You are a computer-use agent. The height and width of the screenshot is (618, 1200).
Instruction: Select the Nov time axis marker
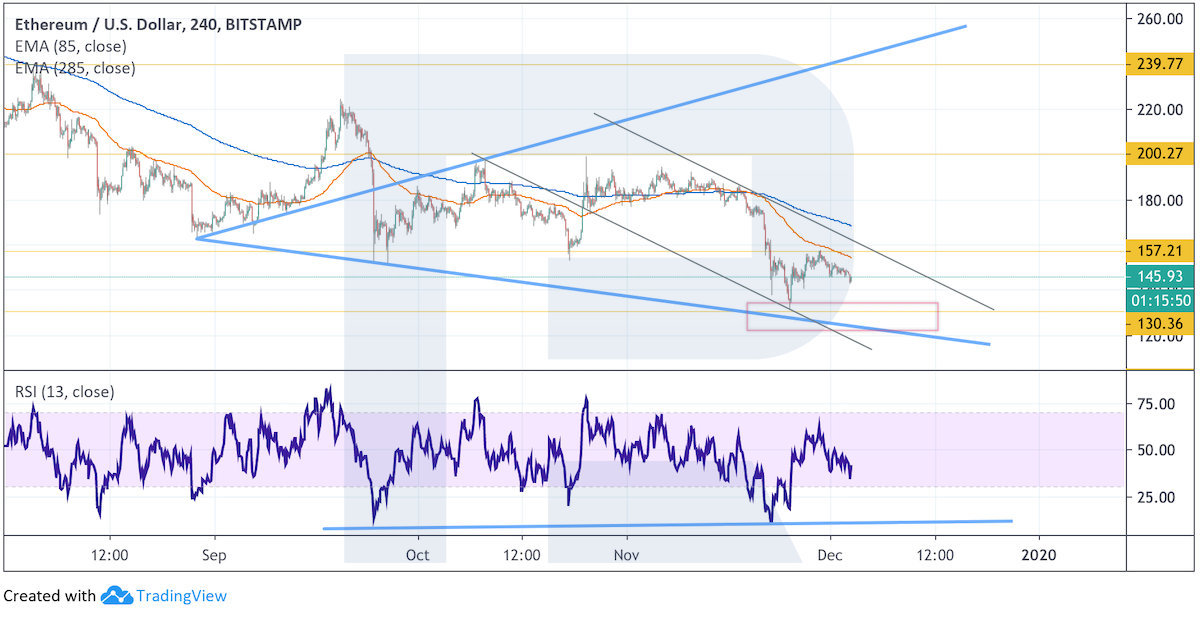click(626, 553)
